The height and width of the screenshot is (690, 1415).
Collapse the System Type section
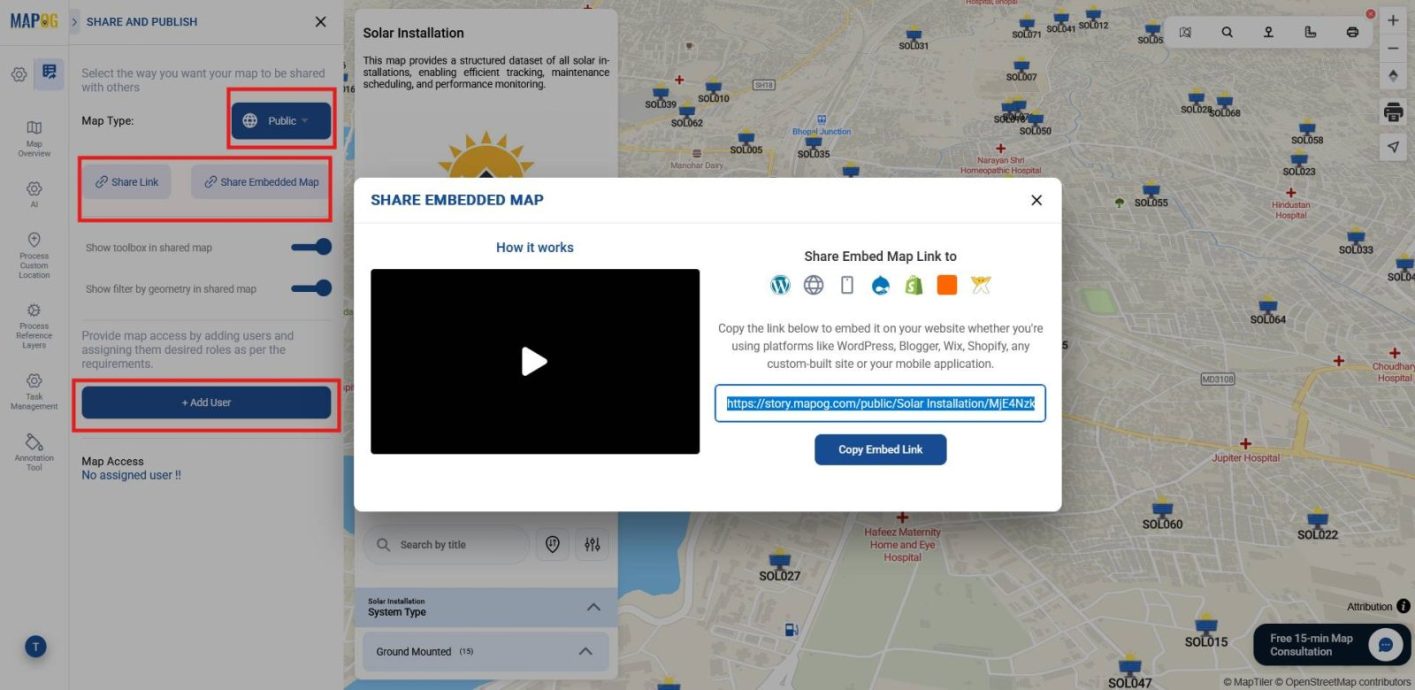(592, 607)
